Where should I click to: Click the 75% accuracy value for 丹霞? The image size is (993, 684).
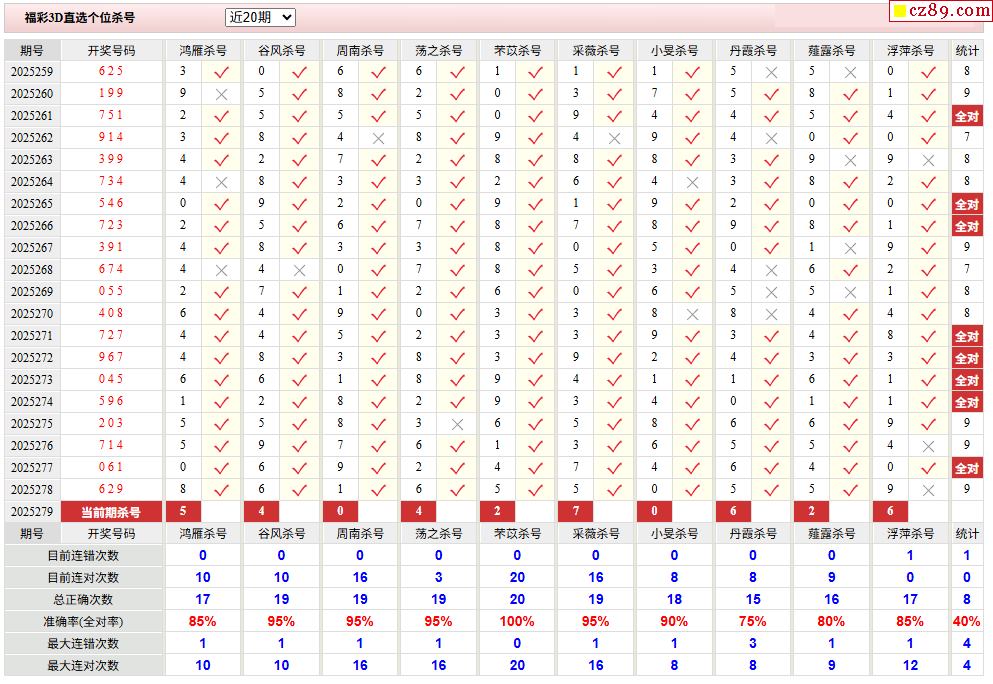[752, 621]
